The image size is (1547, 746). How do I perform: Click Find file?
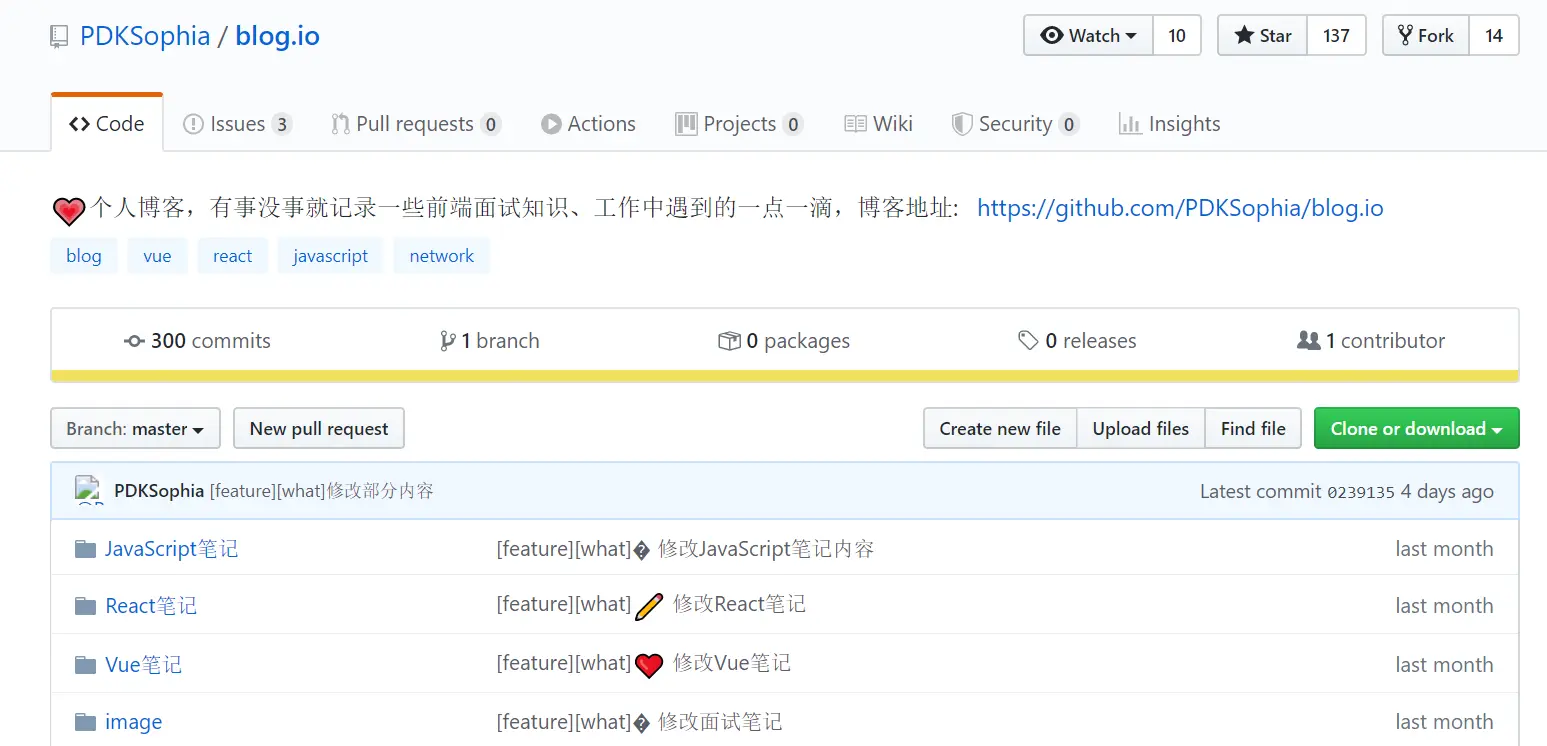click(1253, 428)
